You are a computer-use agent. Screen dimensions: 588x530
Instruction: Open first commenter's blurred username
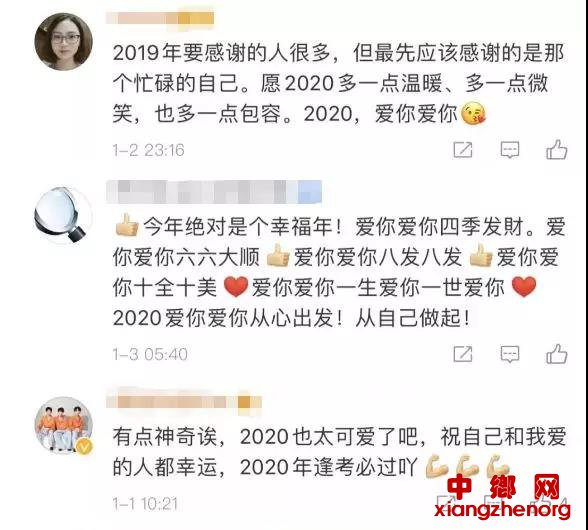pyautogui.click(x=160, y=18)
